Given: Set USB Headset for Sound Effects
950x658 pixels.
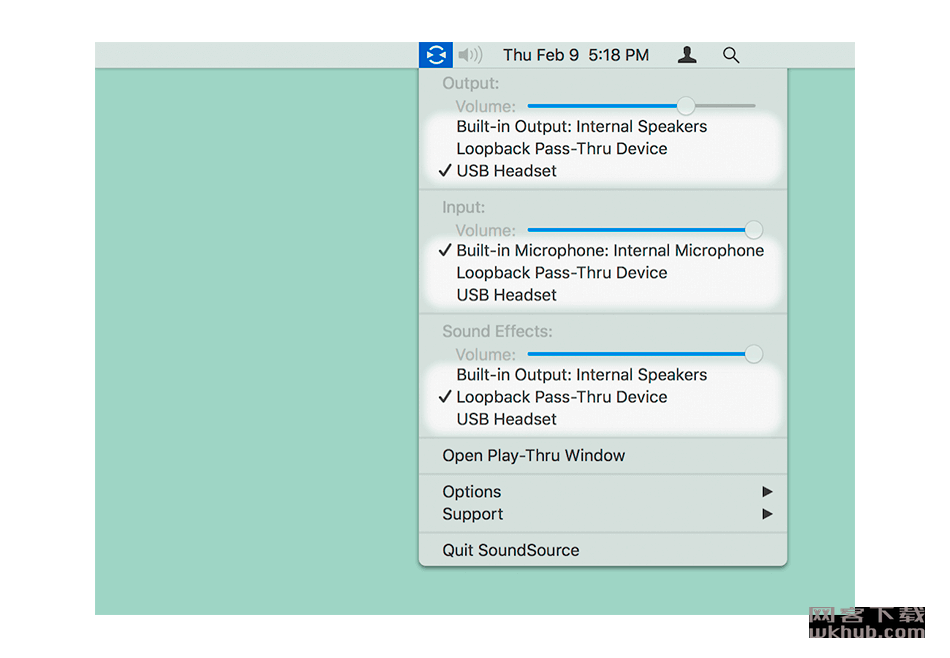Looking at the screenshot, I should click(x=603, y=419).
